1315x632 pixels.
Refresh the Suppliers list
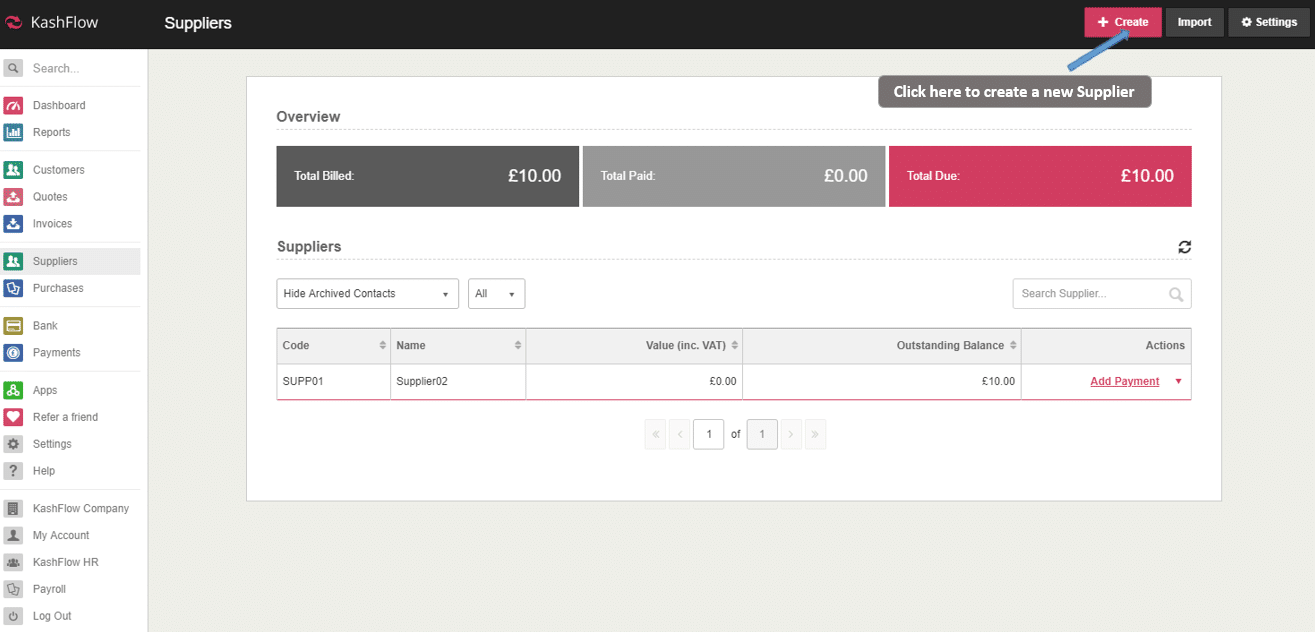(1184, 247)
